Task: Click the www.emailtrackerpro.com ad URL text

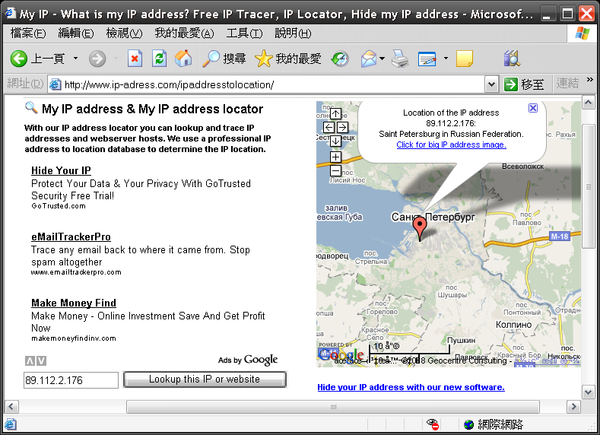Action: [76, 272]
